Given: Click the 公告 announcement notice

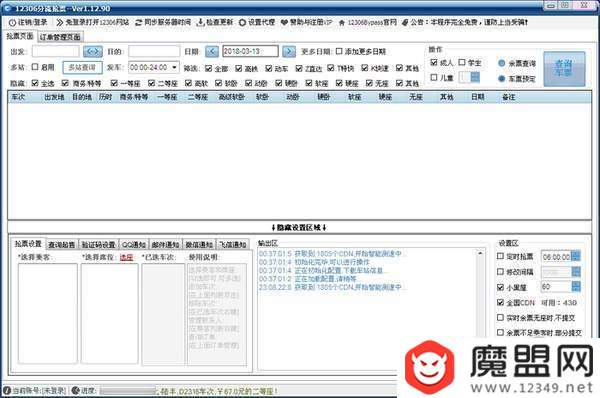Looking at the screenshot, I should pyautogui.click(x=465, y=23).
